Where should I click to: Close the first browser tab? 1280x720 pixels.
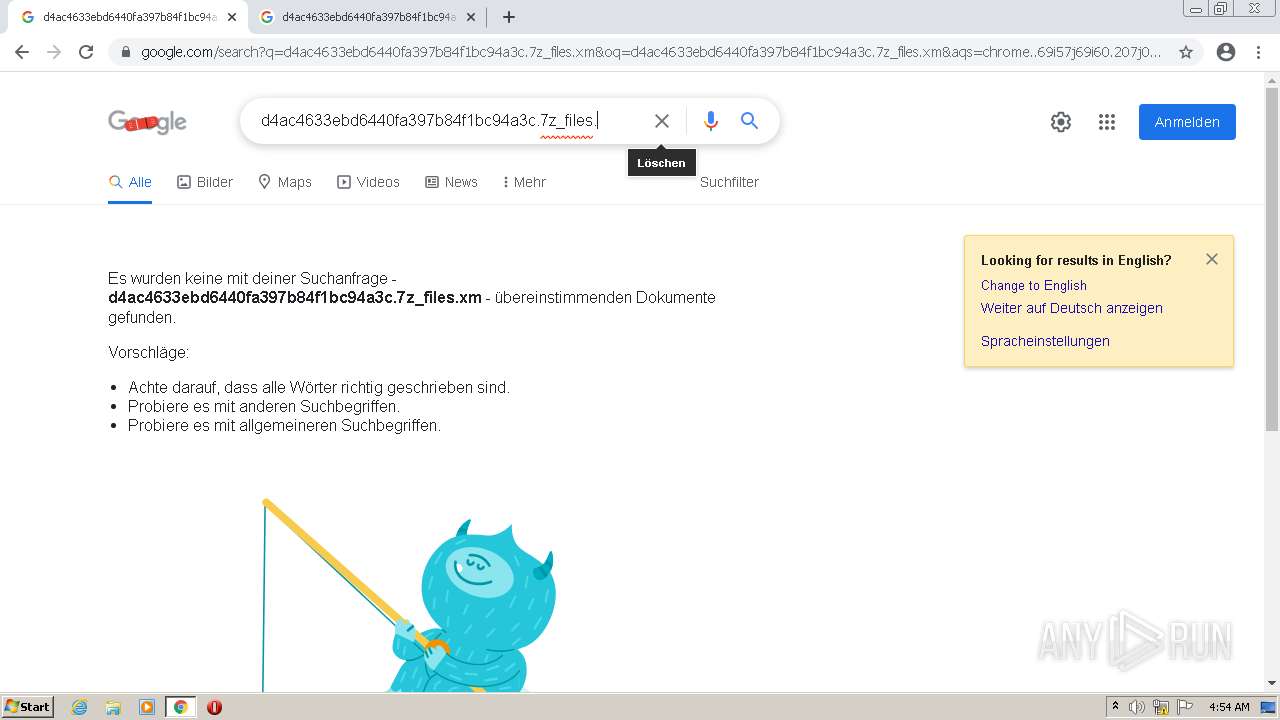[232, 17]
